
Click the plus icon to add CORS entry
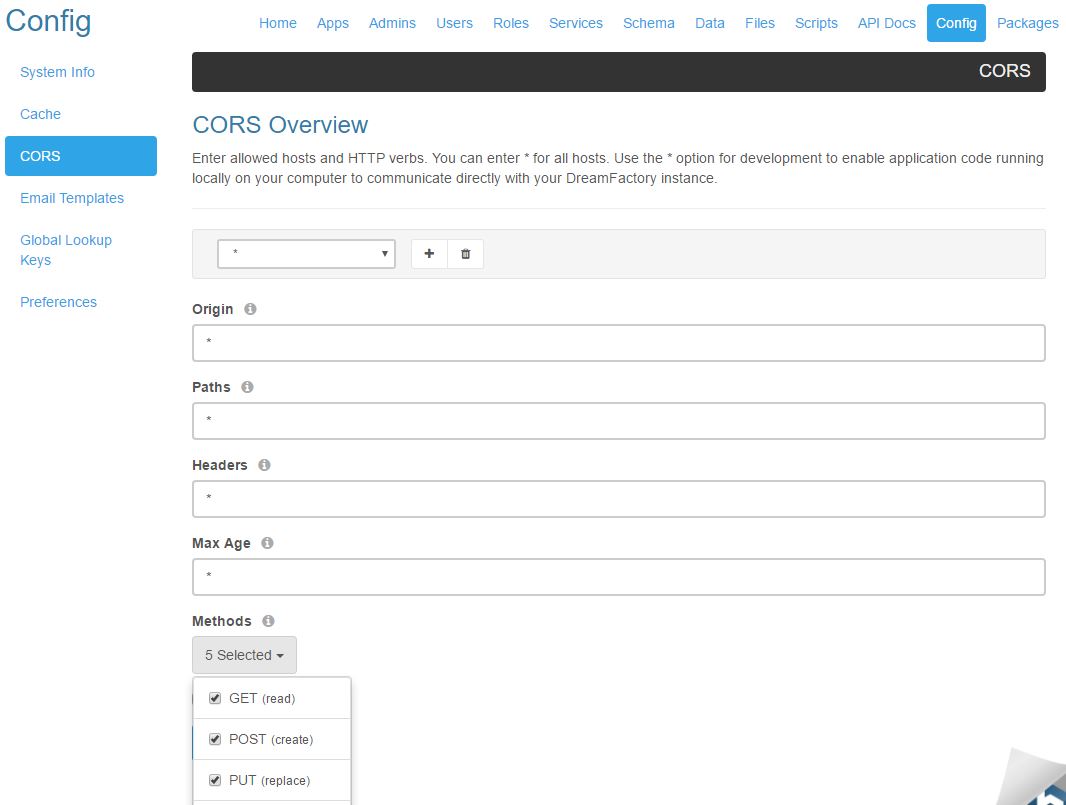click(429, 254)
